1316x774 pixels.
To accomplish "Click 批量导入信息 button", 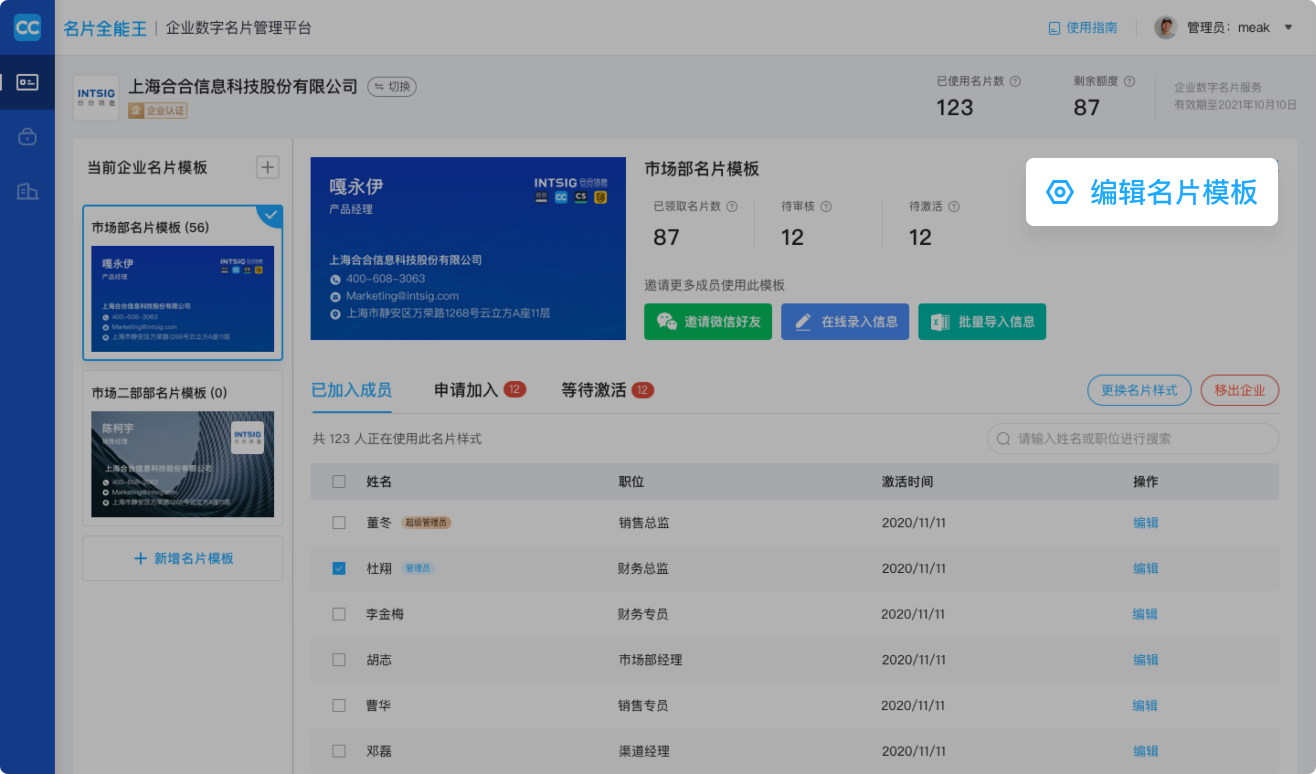I will pos(982,322).
